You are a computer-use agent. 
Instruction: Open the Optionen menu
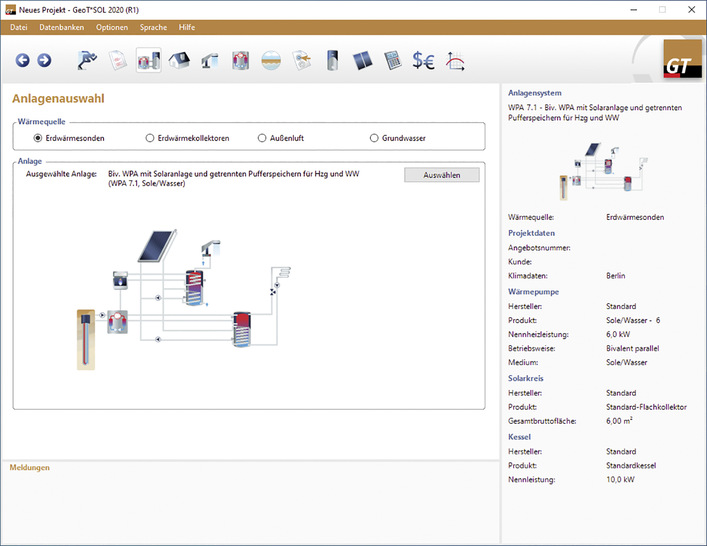[x=112, y=27]
